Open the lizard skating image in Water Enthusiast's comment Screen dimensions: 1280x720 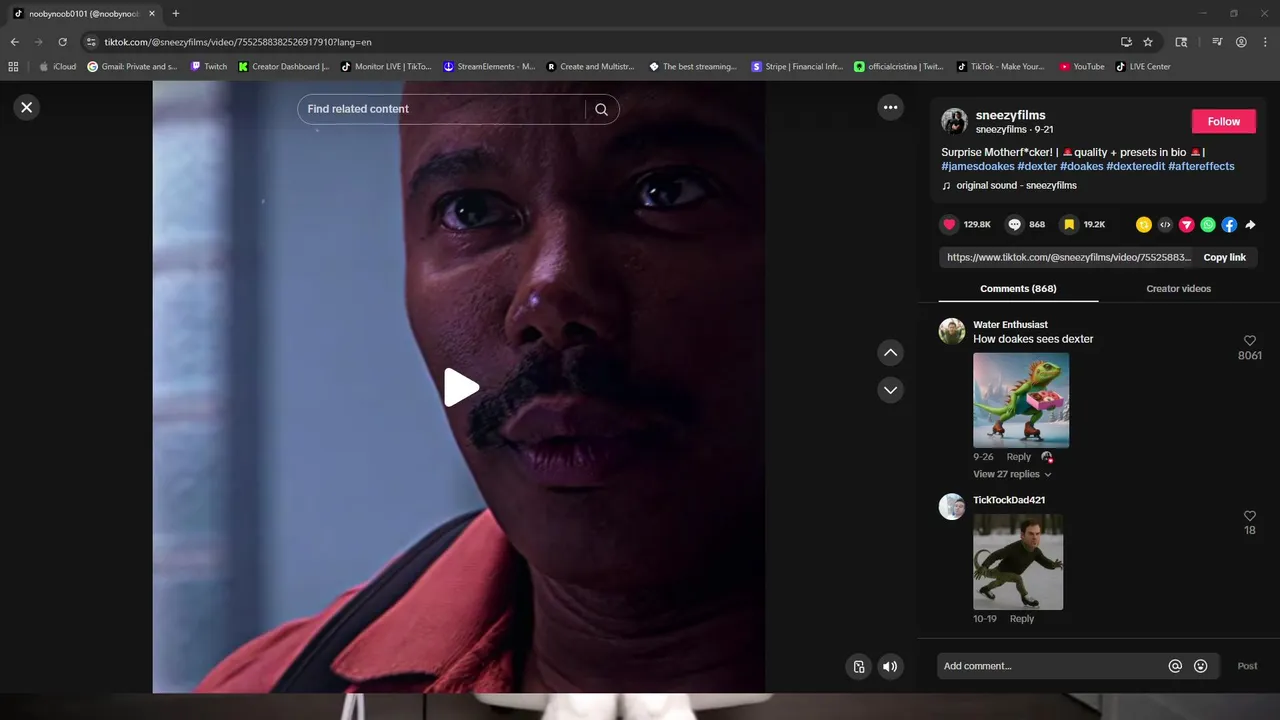1021,400
